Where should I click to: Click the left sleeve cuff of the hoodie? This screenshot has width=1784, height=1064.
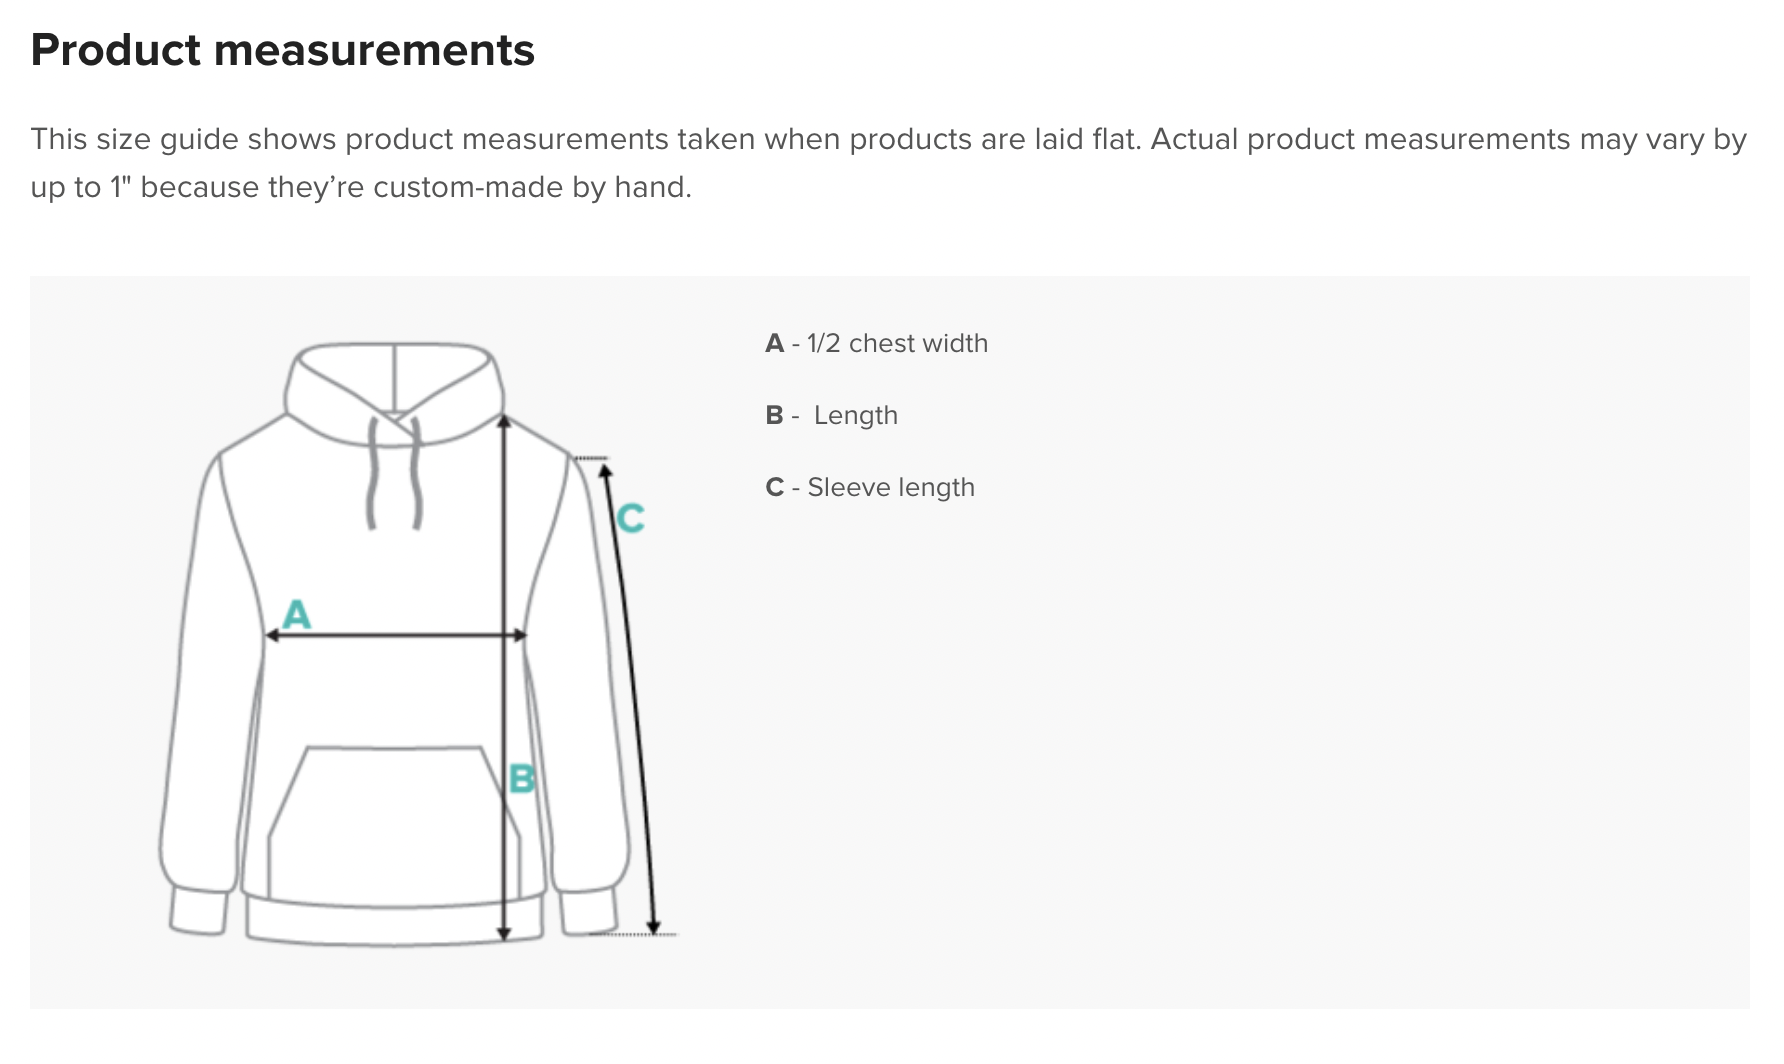200,912
